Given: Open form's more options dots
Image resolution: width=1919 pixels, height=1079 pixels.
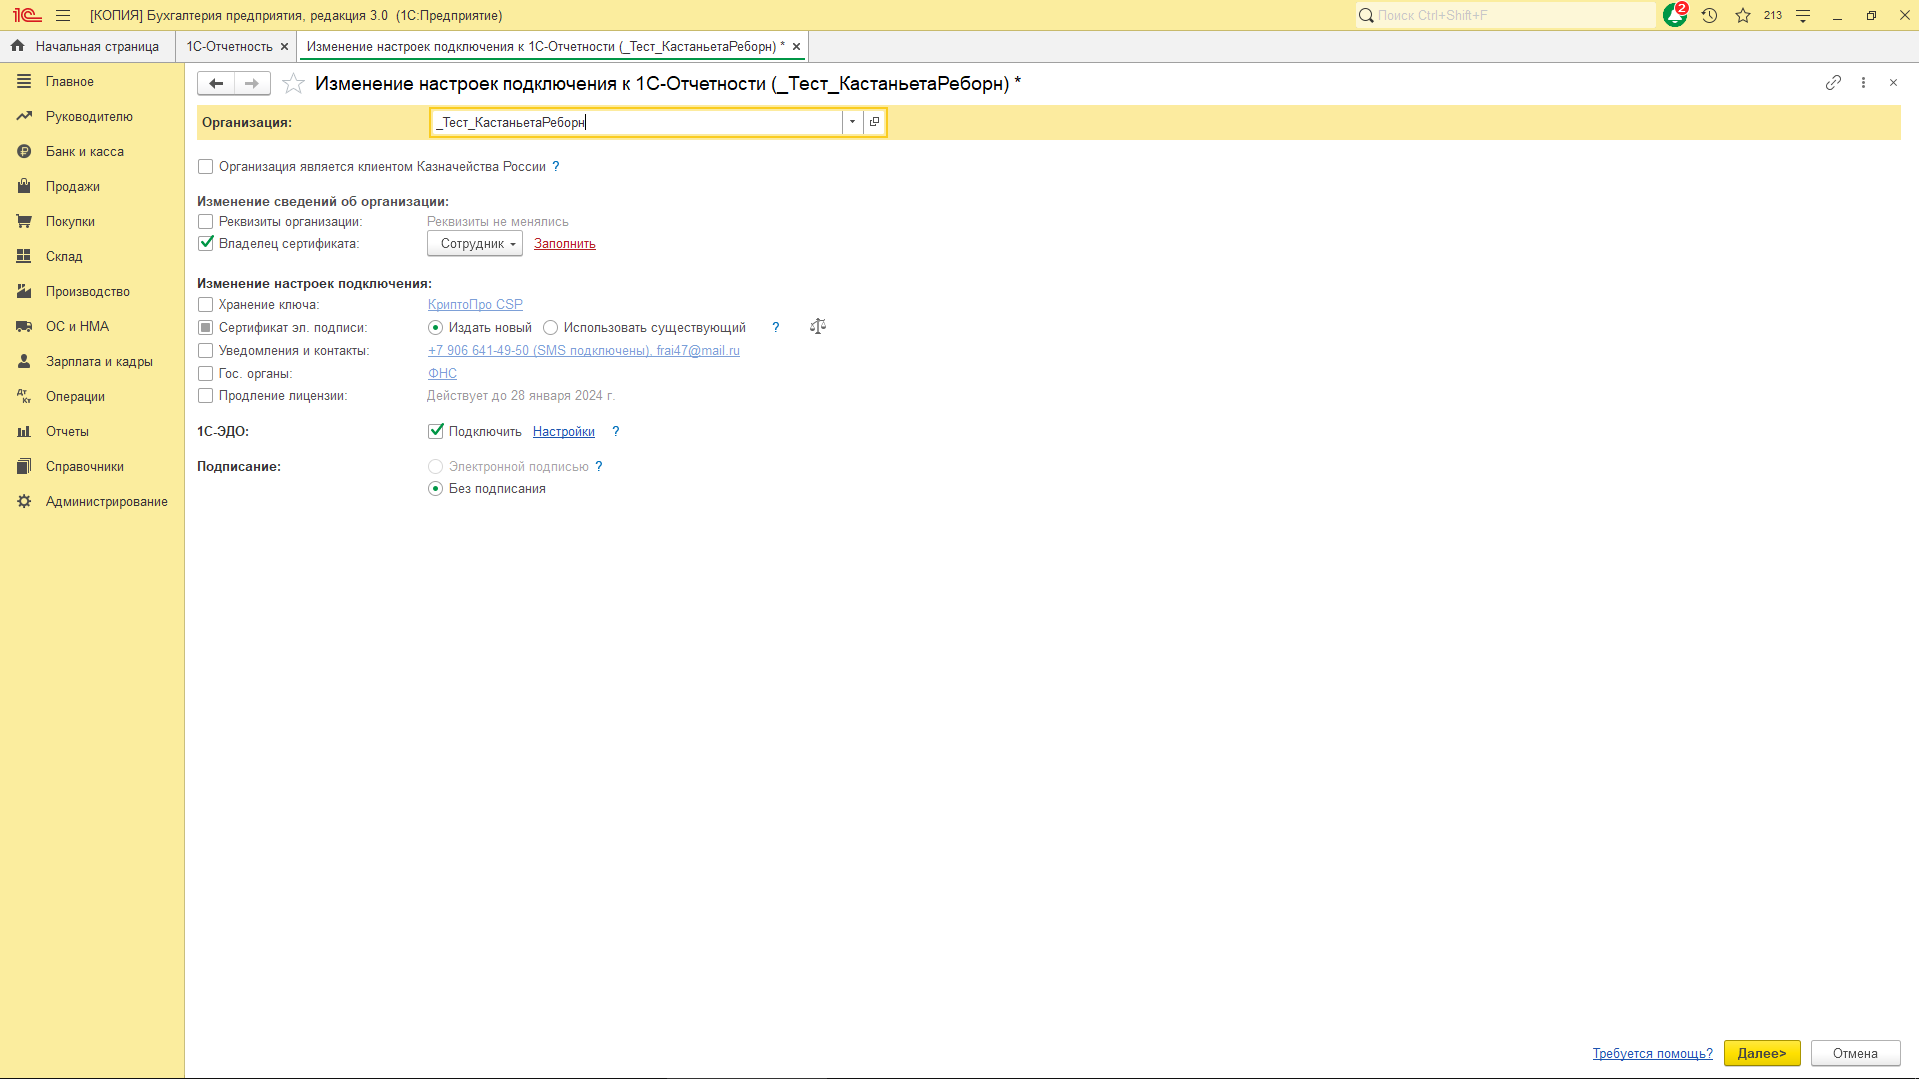Looking at the screenshot, I should (1863, 83).
